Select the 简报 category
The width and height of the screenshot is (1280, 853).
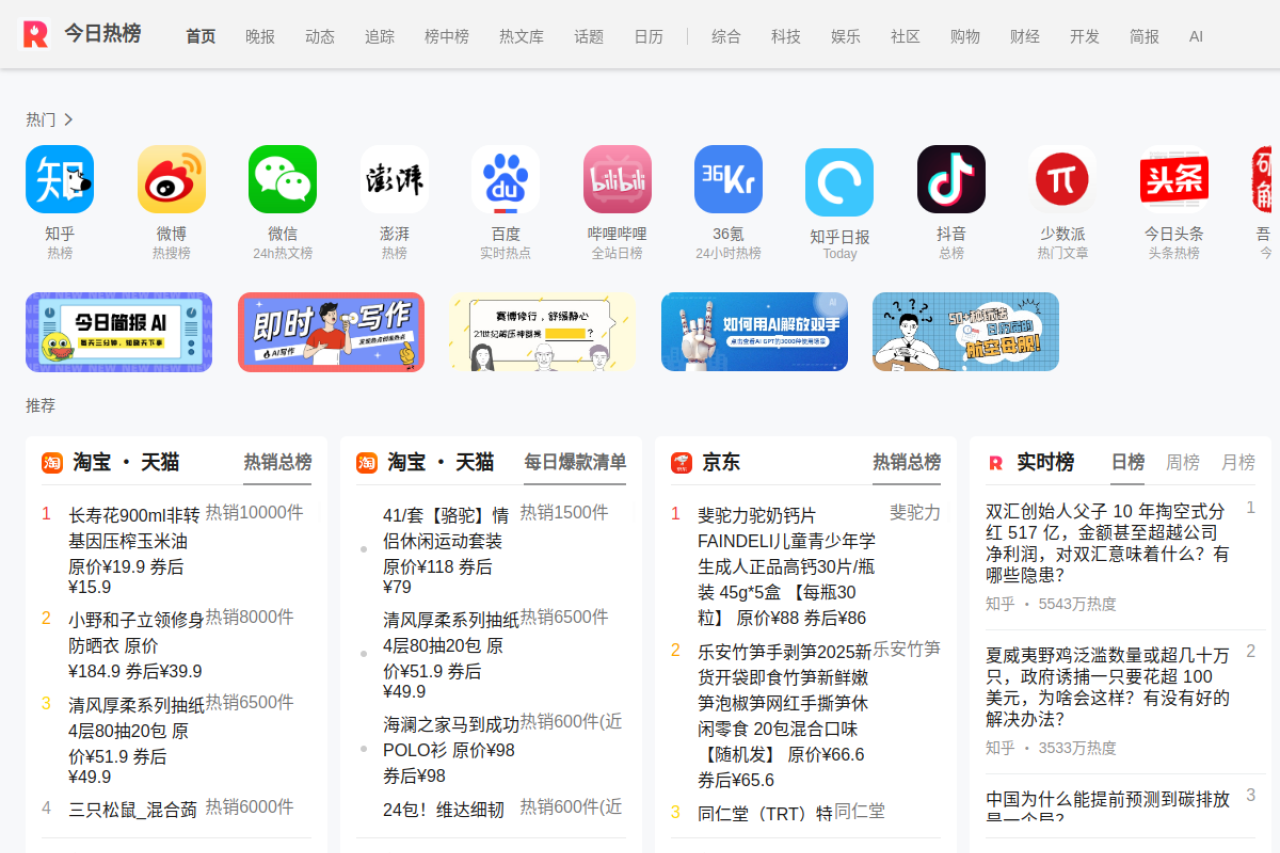[x=1145, y=37]
